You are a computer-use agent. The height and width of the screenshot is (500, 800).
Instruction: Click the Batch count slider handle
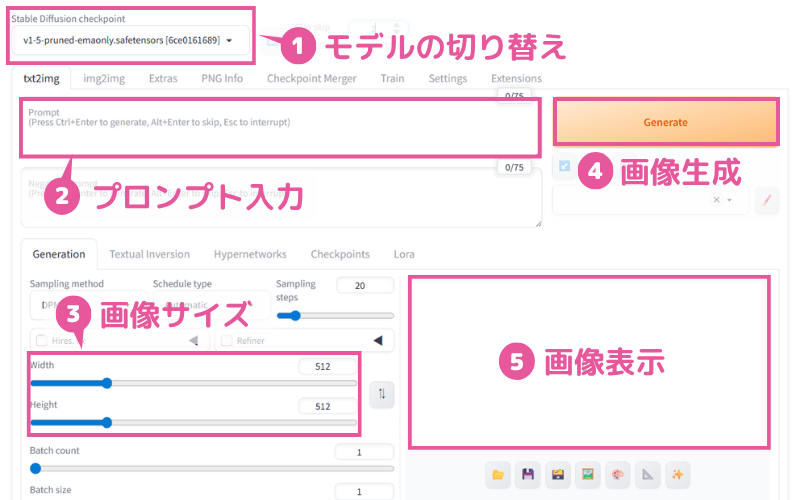(x=35, y=468)
